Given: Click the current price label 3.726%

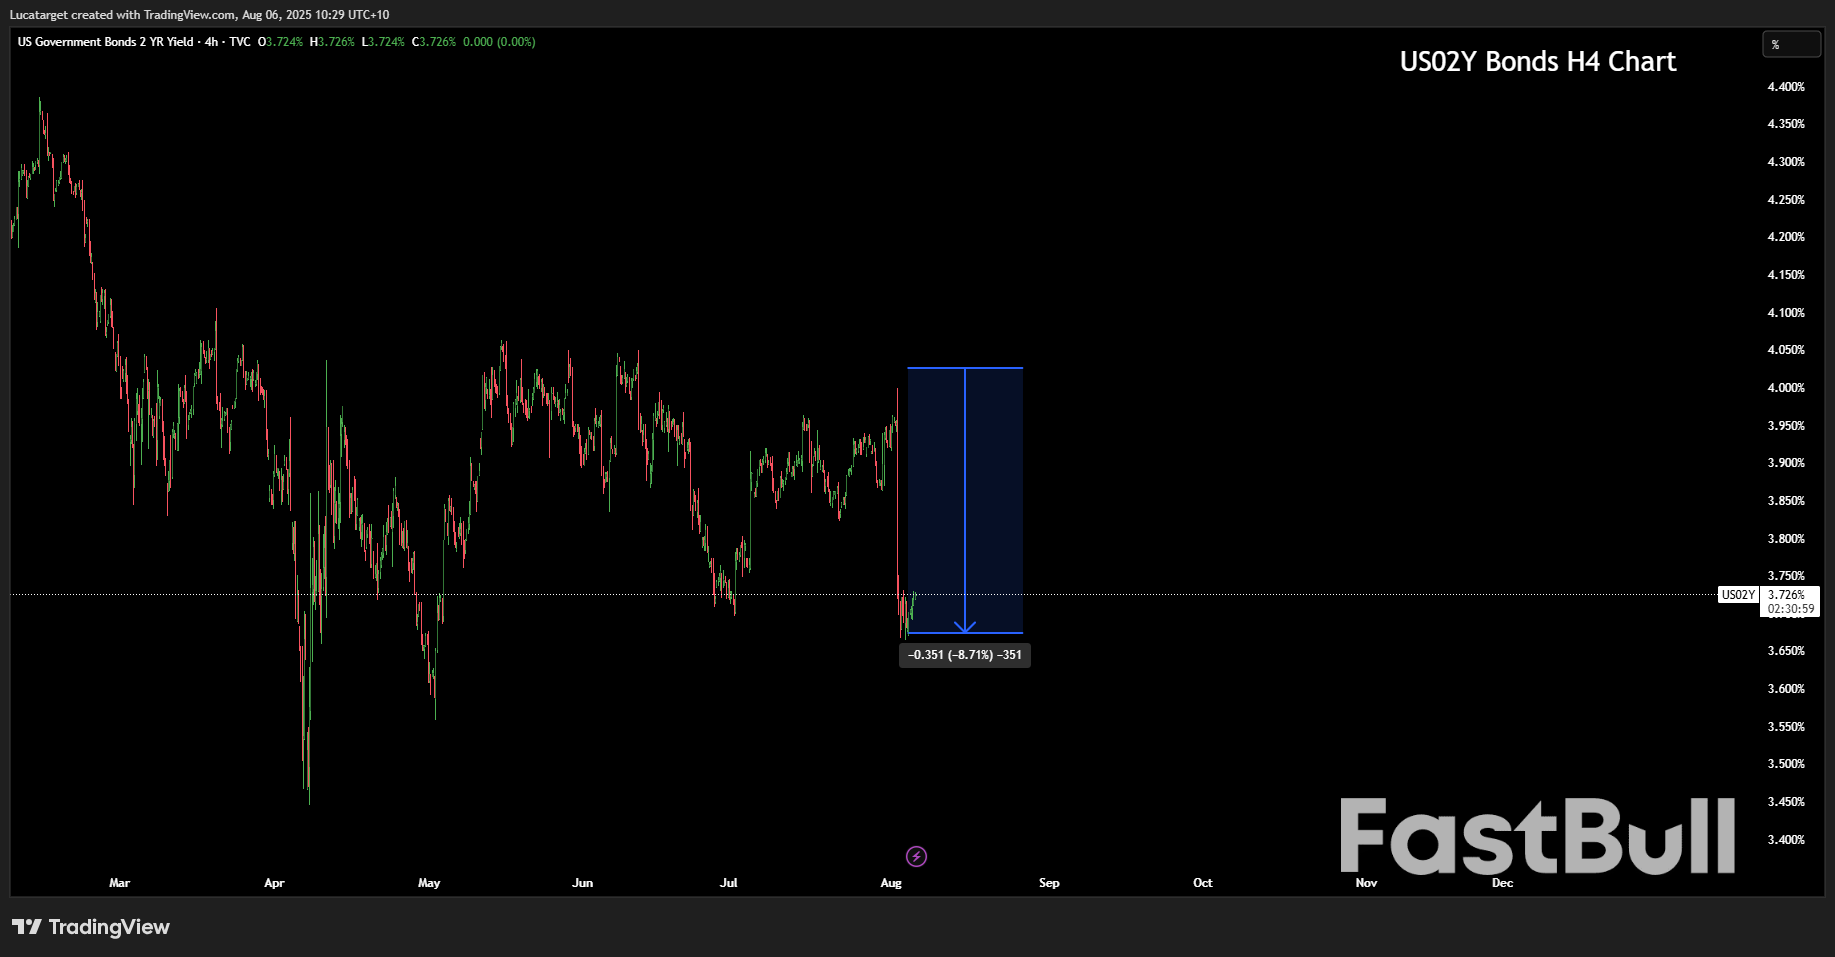Looking at the screenshot, I should pyautogui.click(x=1786, y=595).
